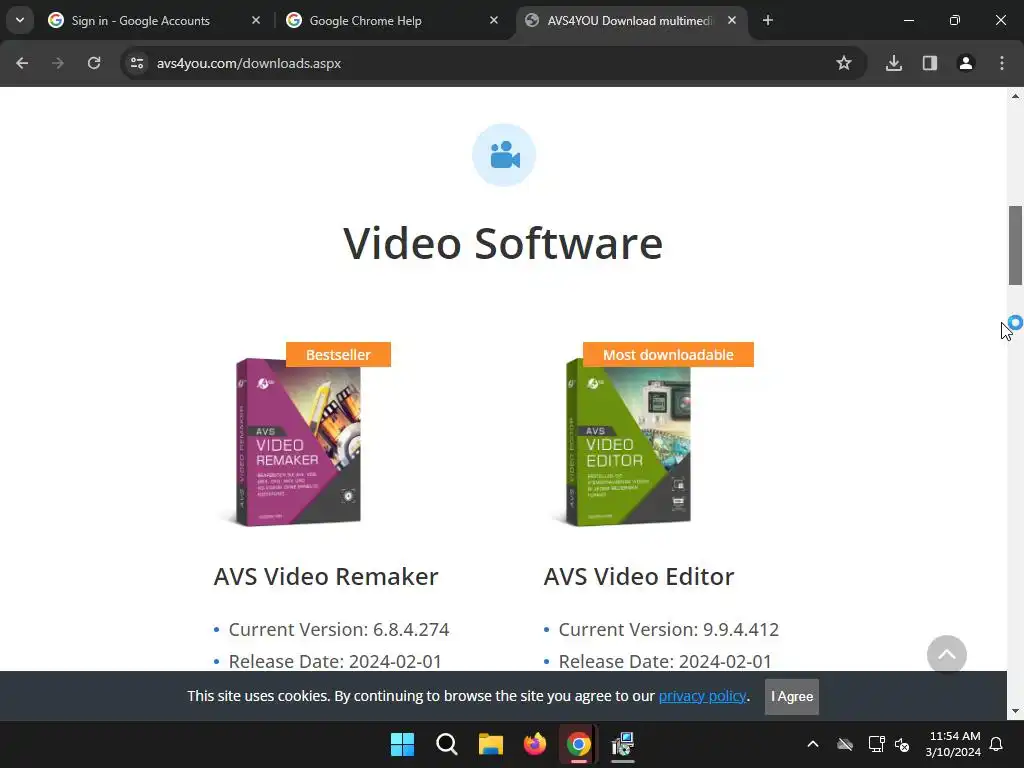Click Current Version: 9.9.4.412 text
The height and width of the screenshot is (768, 1024).
click(669, 630)
